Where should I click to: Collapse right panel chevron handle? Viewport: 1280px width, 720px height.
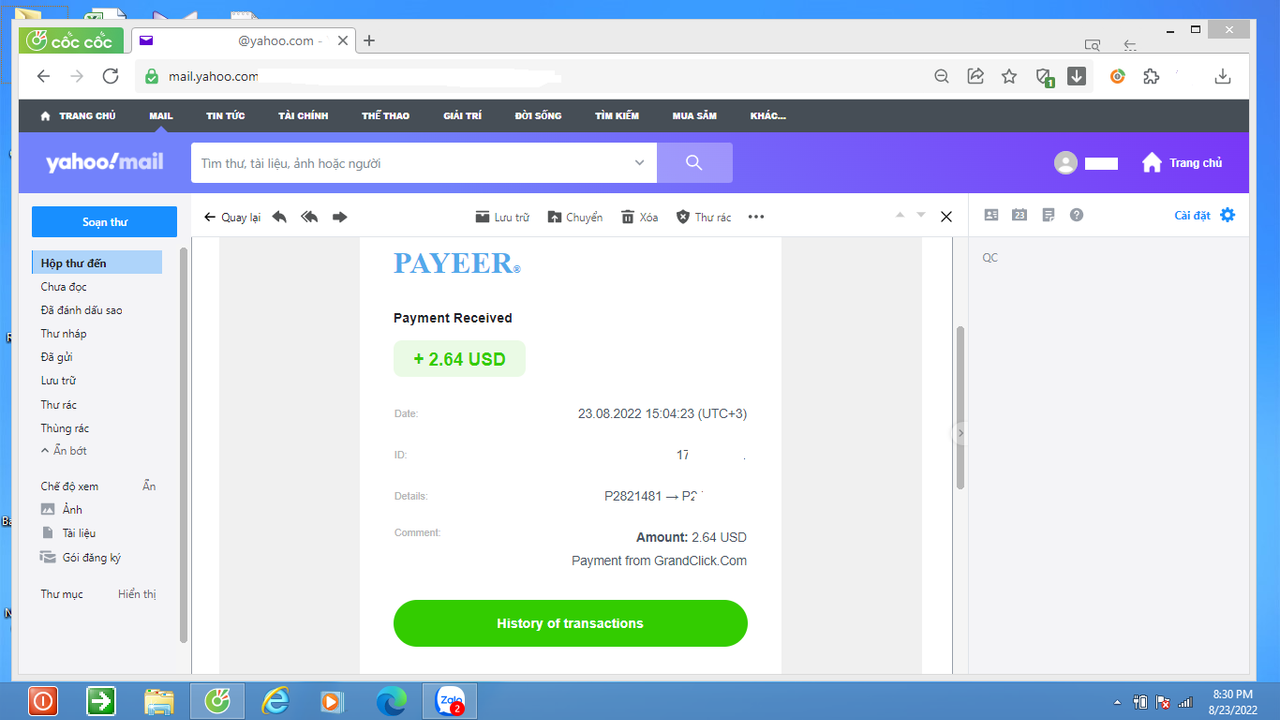(x=960, y=434)
